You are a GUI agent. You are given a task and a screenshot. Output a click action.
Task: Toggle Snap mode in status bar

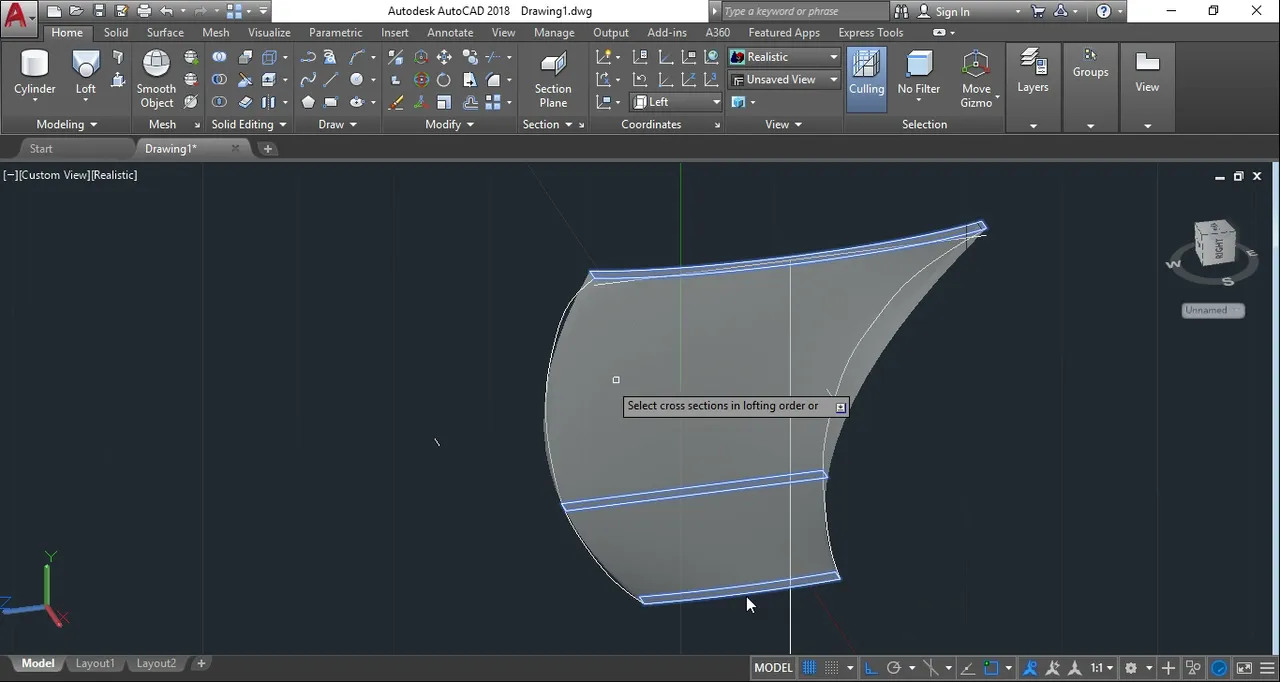pos(831,668)
